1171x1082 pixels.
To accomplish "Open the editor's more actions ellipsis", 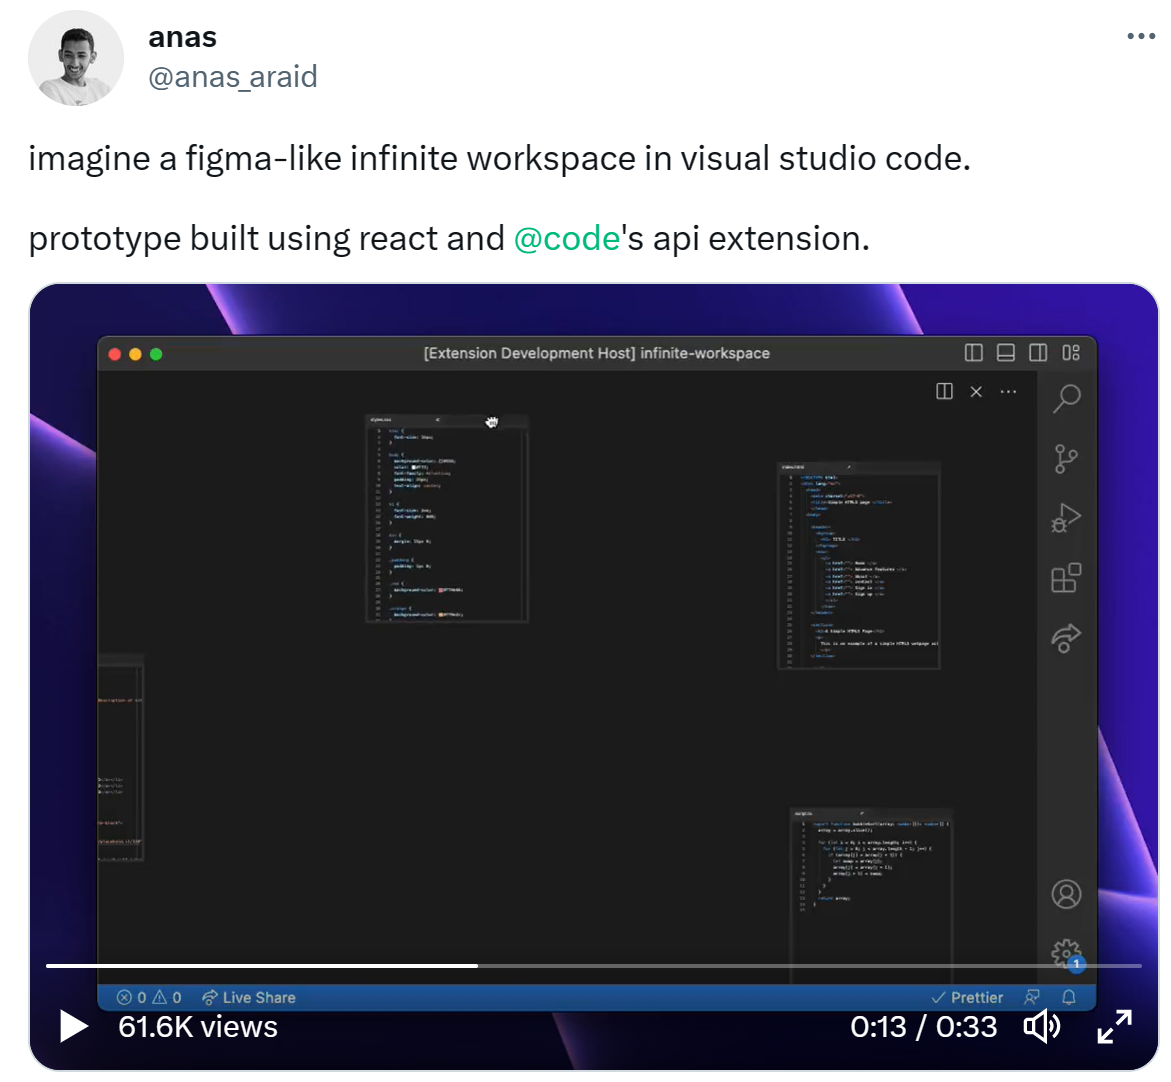I will click(x=1008, y=391).
